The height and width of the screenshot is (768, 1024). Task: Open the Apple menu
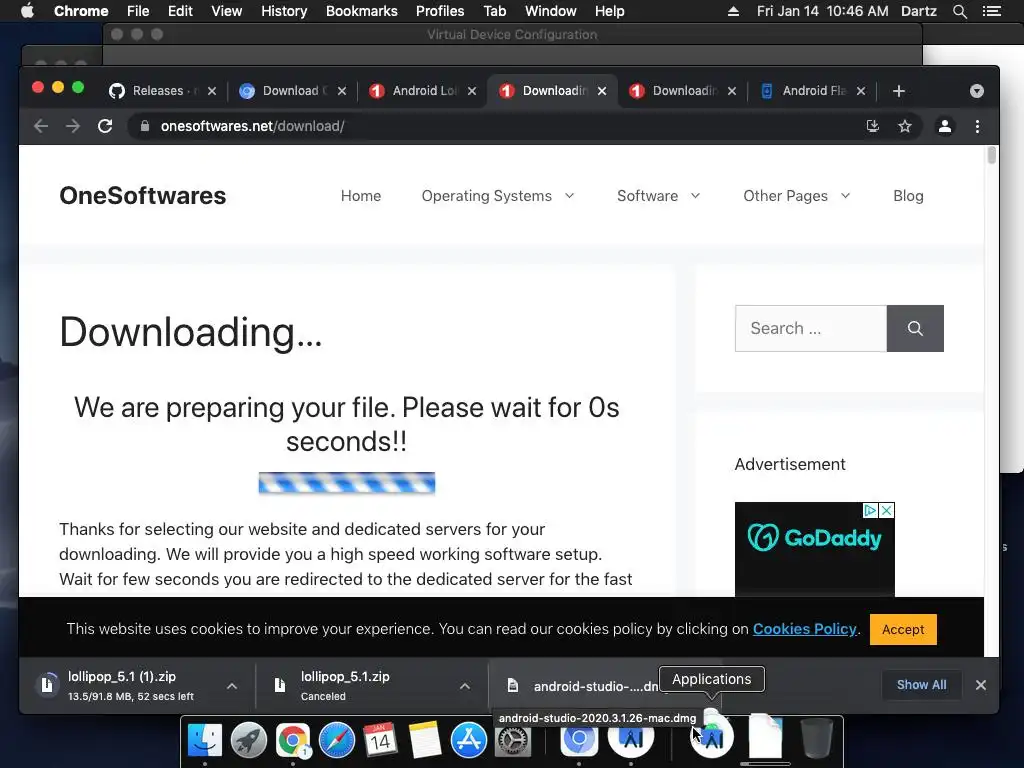click(27, 11)
